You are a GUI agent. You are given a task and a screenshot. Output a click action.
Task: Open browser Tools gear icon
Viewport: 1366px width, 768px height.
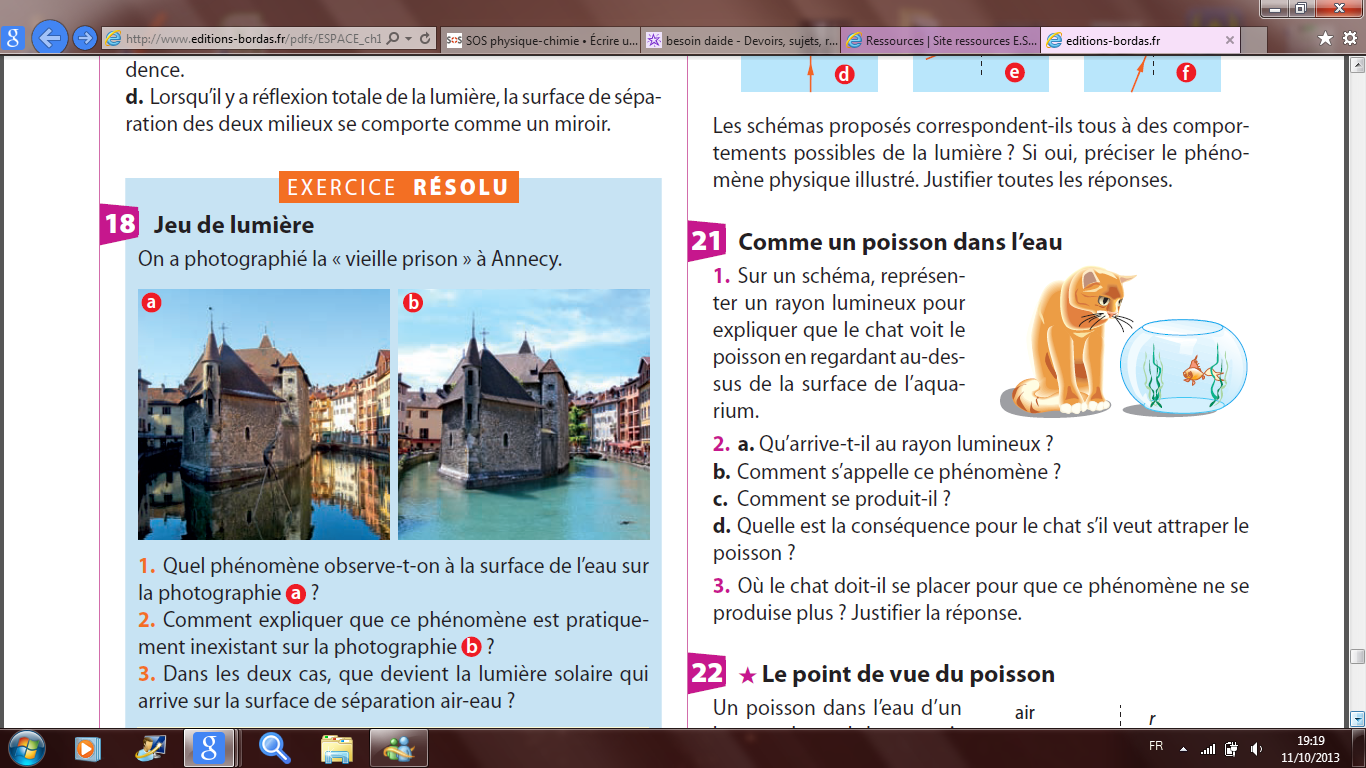tap(1349, 39)
